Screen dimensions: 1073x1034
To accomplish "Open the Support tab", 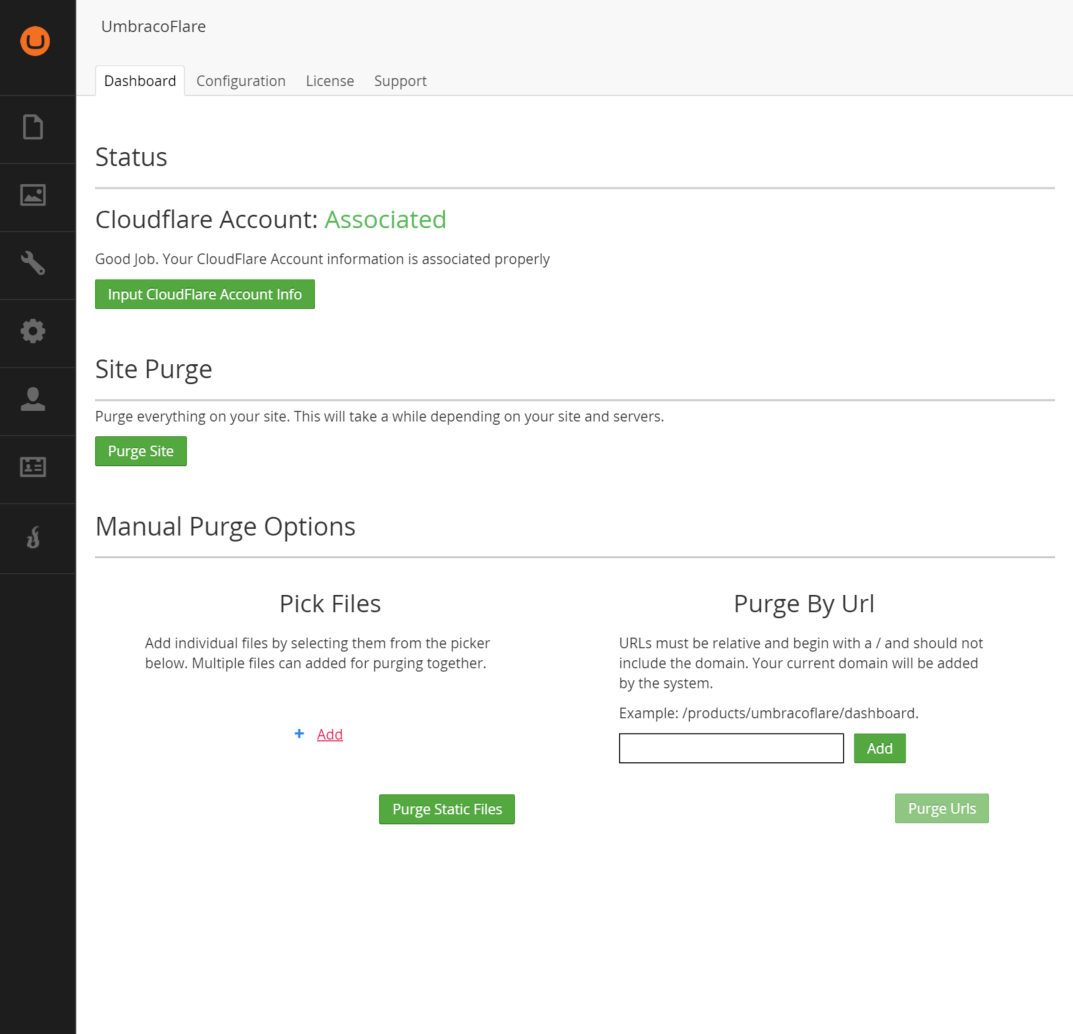I will (x=400, y=81).
